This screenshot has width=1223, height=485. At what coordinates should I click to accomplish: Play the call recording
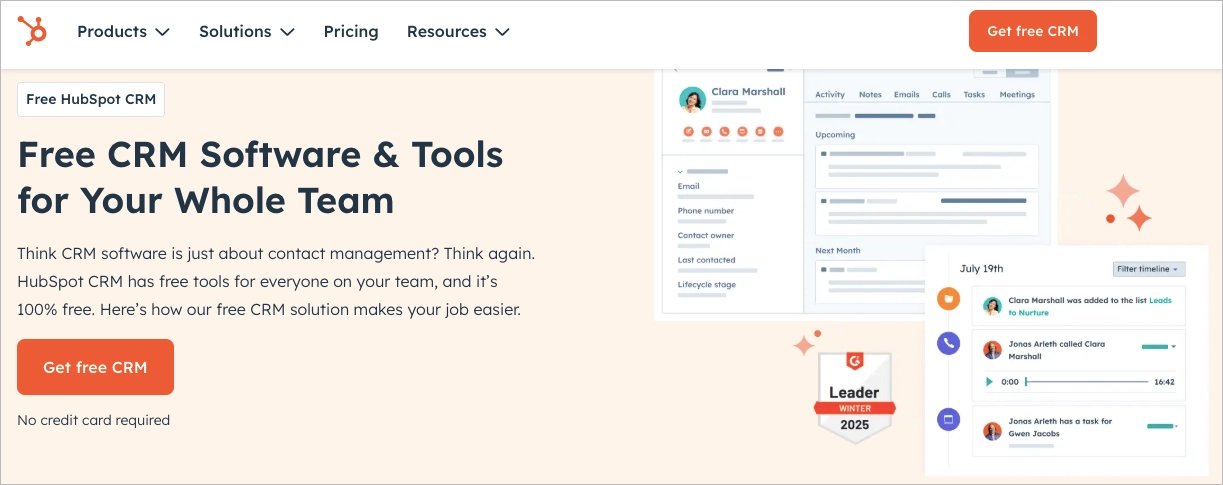(x=990, y=382)
